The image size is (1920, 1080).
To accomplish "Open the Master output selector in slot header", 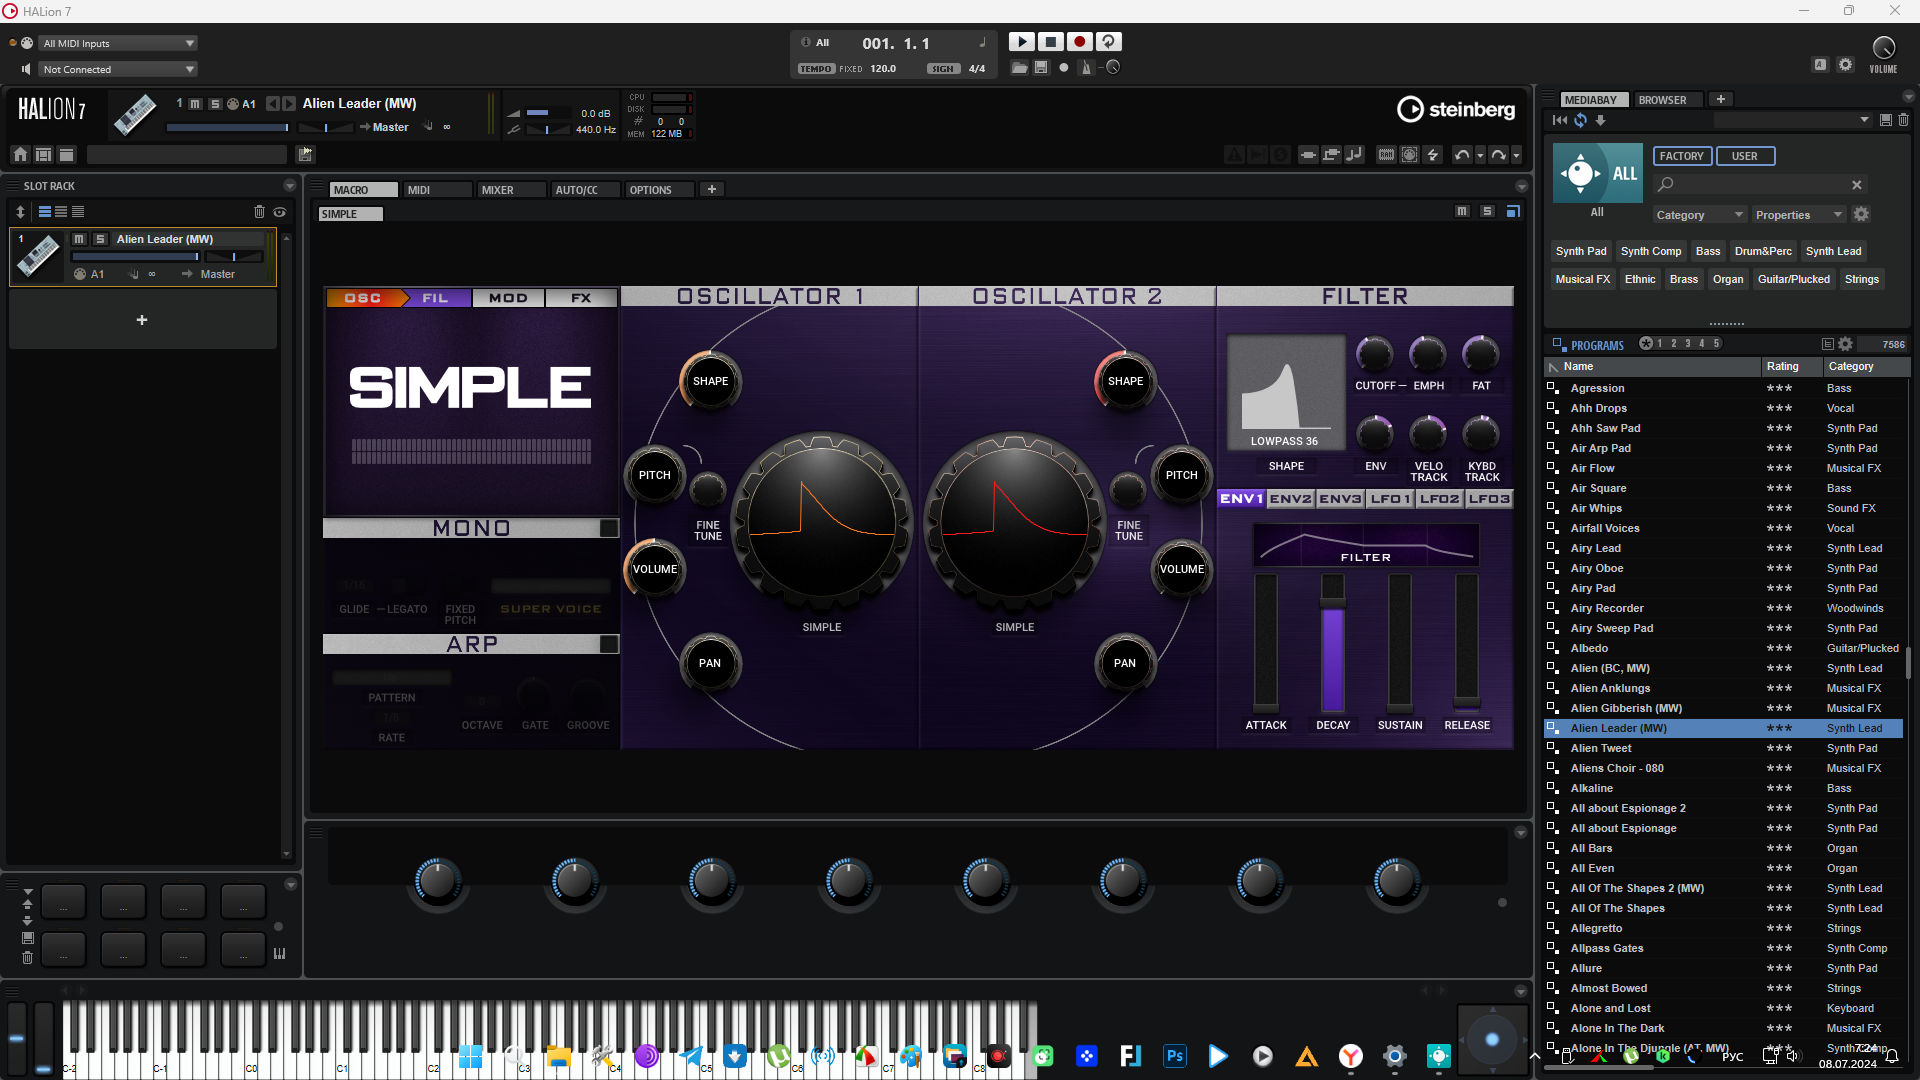I will click(x=390, y=127).
